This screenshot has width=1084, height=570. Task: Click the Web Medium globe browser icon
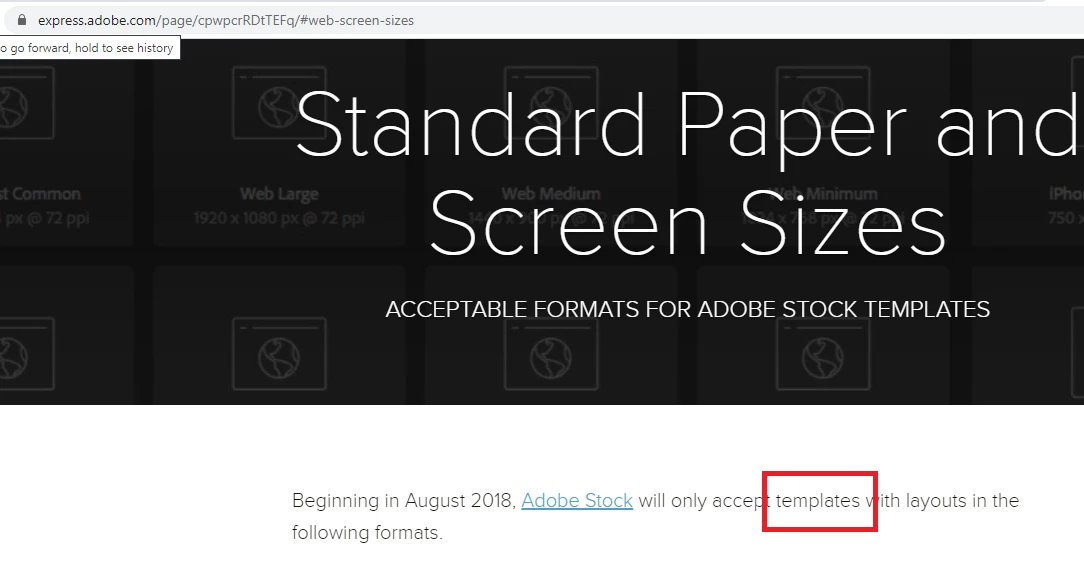(551, 104)
